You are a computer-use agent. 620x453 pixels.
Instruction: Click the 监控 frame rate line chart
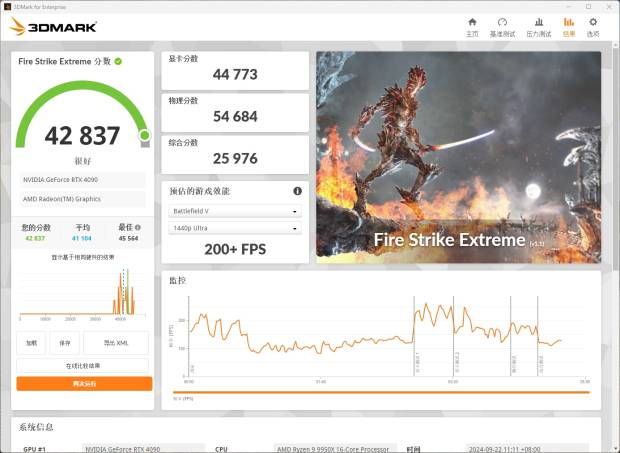pyautogui.click(x=387, y=336)
